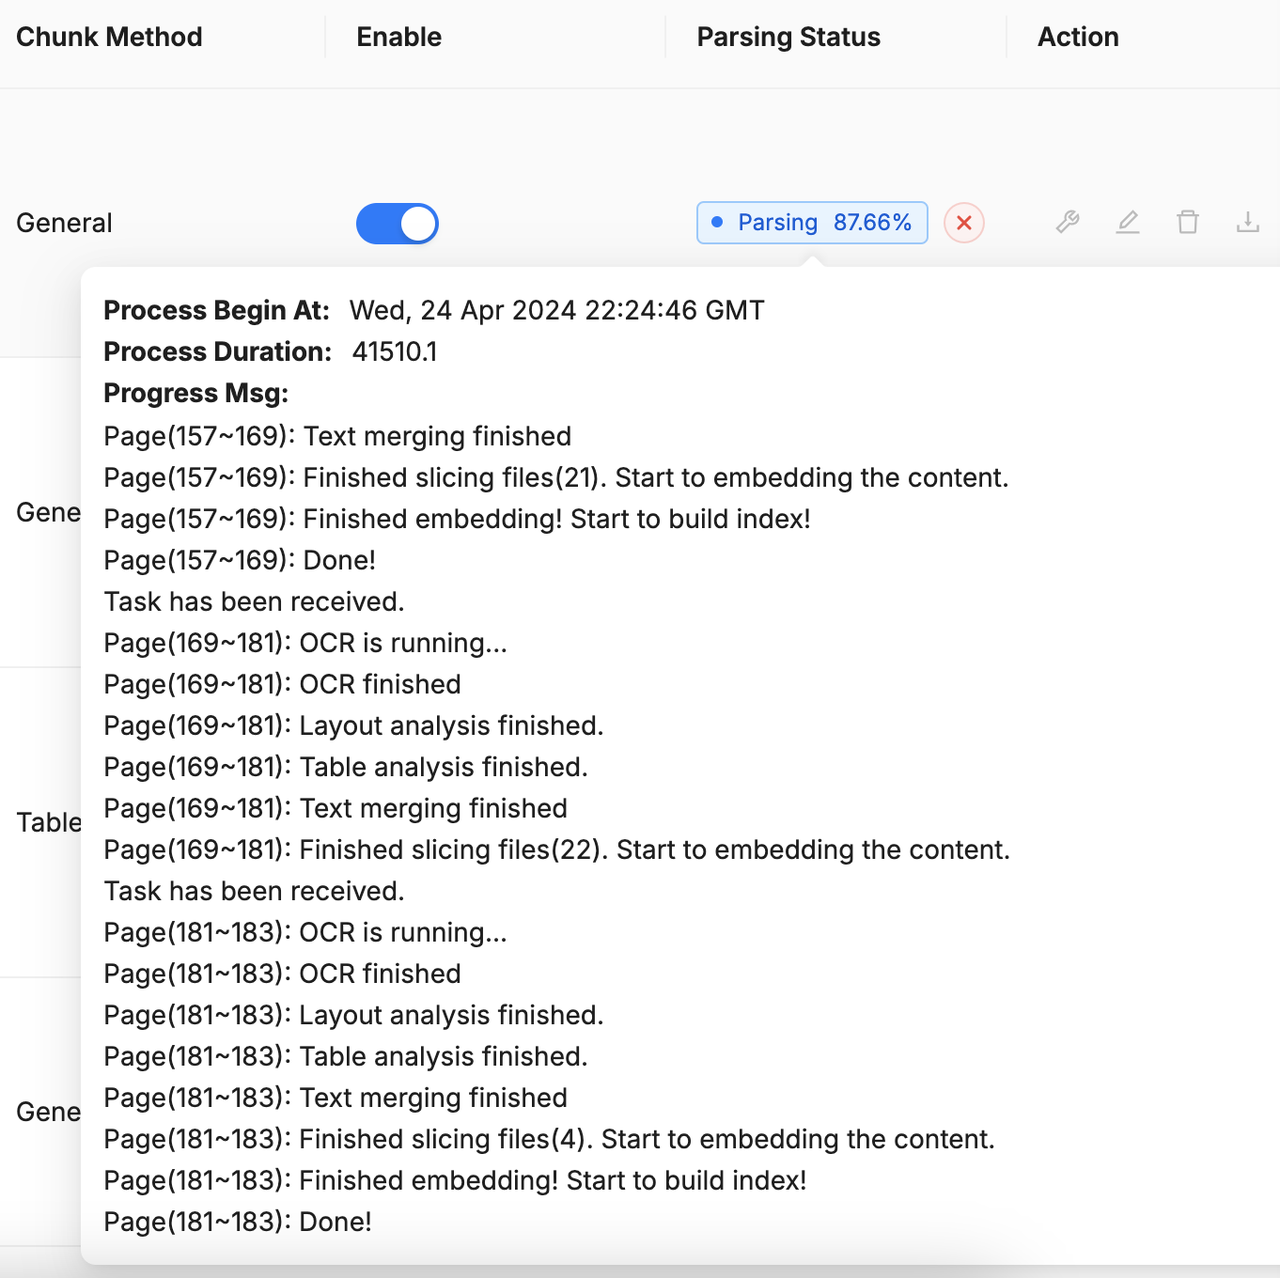Viewport: 1280px width, 1278px height.
Task: Download the file using download icon
Action: click(1247, 222)
